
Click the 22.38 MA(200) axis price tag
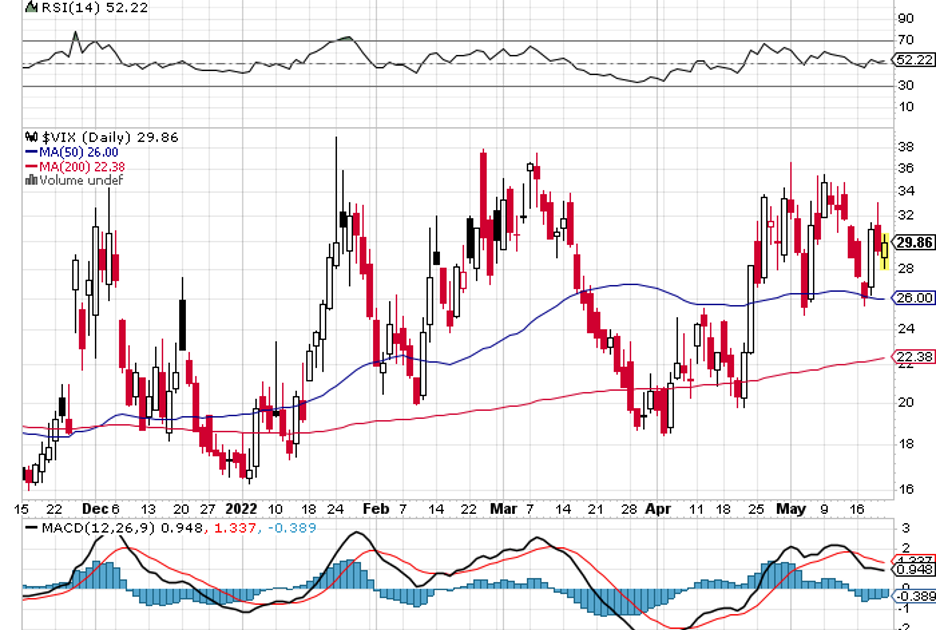point(915,357)
